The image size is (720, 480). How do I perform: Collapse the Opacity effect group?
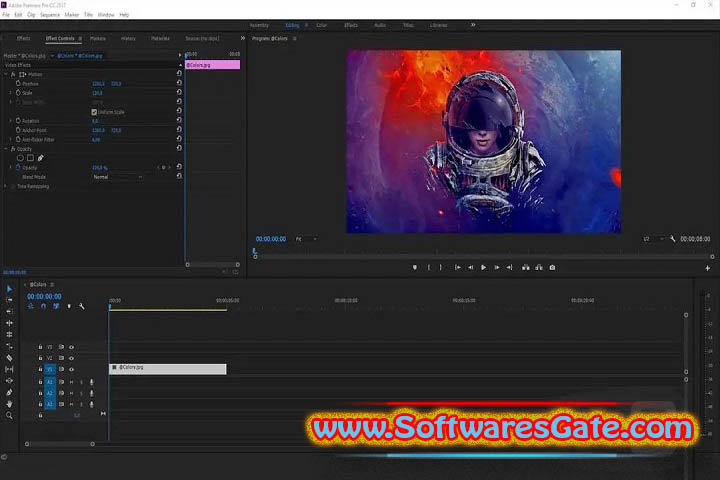[6, 149]
